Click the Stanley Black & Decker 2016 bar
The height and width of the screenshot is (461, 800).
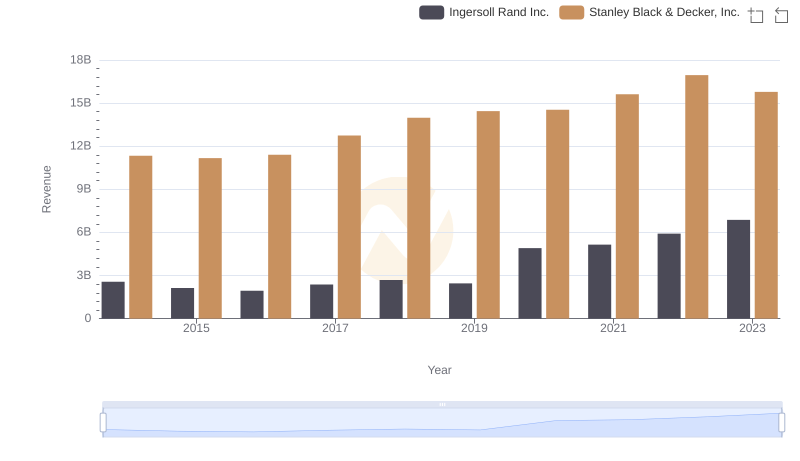[280, 237]
